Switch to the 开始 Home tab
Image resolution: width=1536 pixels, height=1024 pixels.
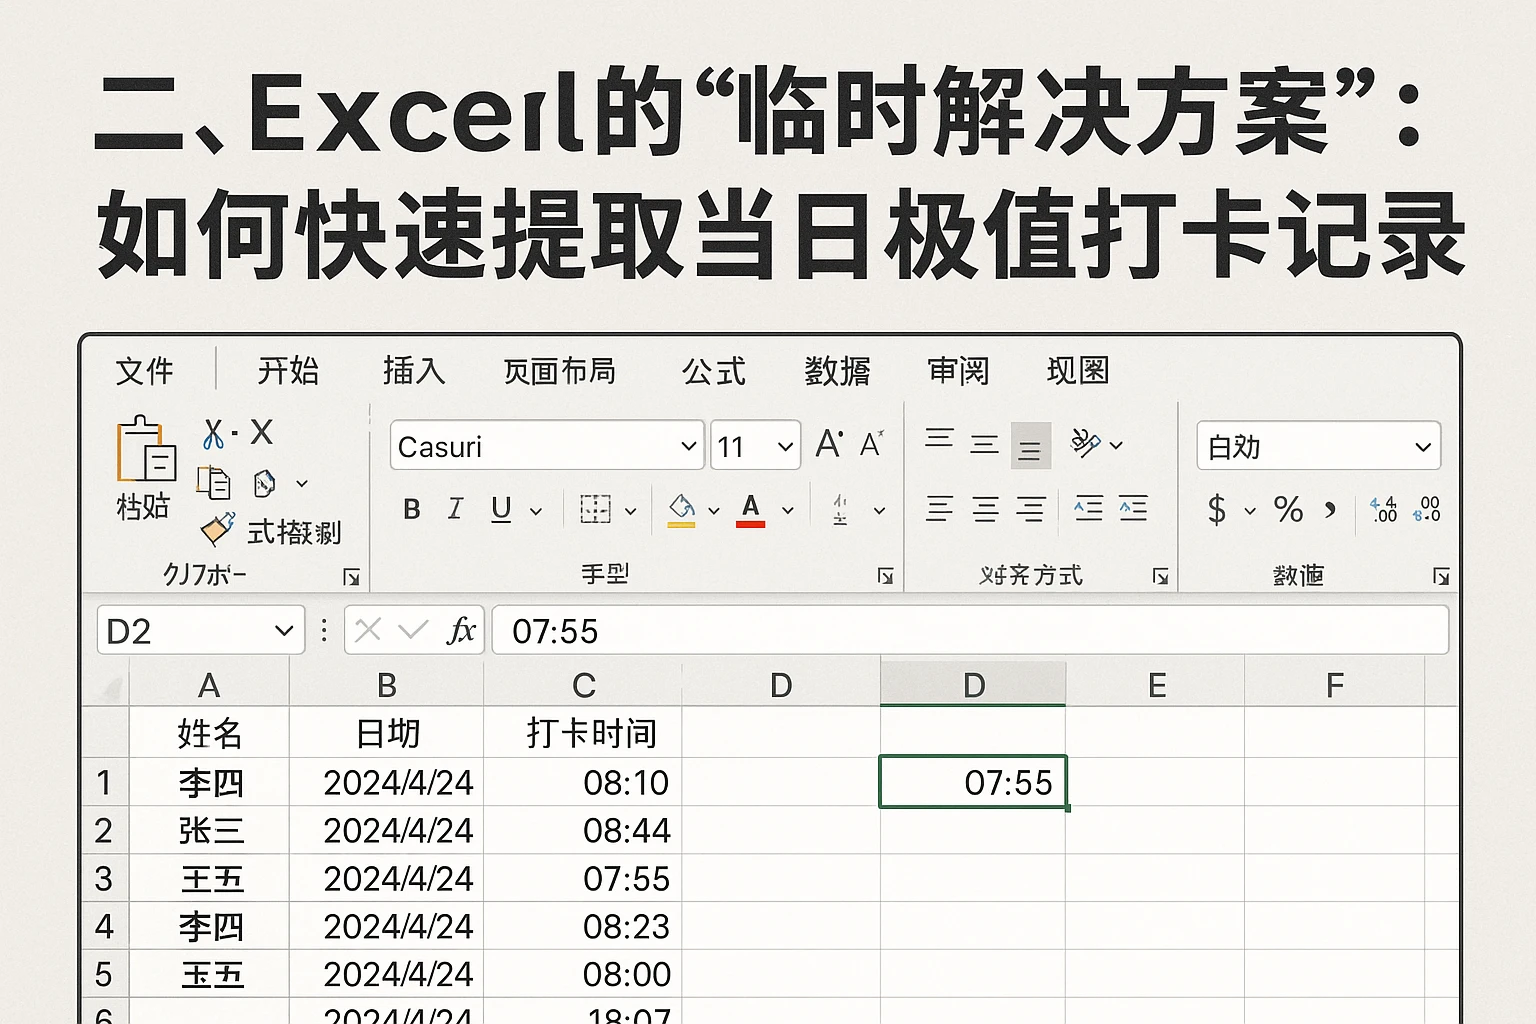[288, 371]
